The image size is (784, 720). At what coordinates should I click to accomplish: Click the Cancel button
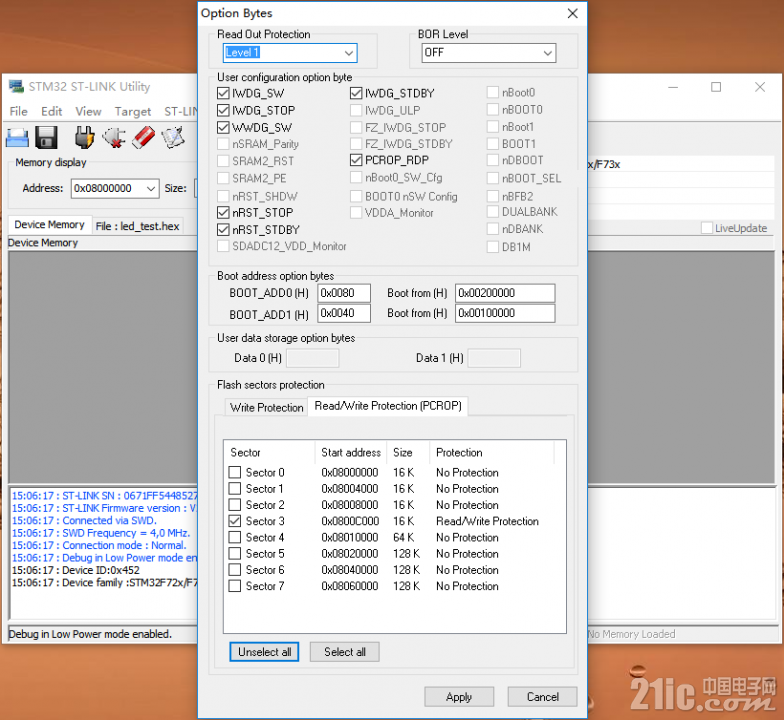pyautogui.click(x=542, y=696)
